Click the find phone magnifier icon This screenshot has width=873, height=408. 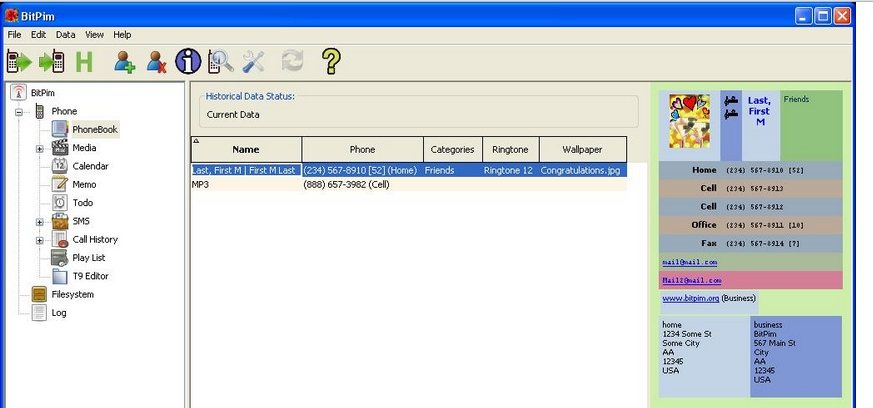click(x=220, y=61)
